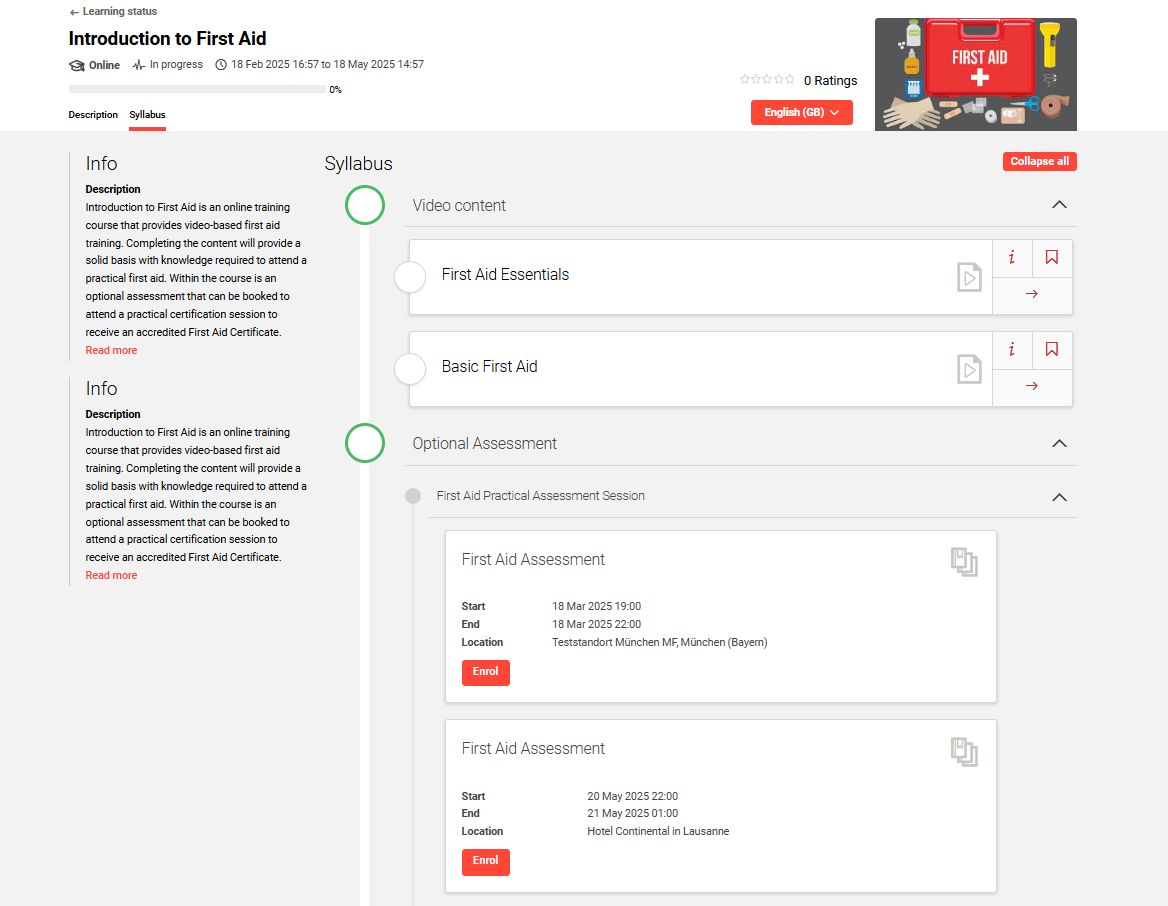Viewport: 1168px width, 906px height.
Task: Click info icon for First Aid Essentials
Action: point(1012,258)
